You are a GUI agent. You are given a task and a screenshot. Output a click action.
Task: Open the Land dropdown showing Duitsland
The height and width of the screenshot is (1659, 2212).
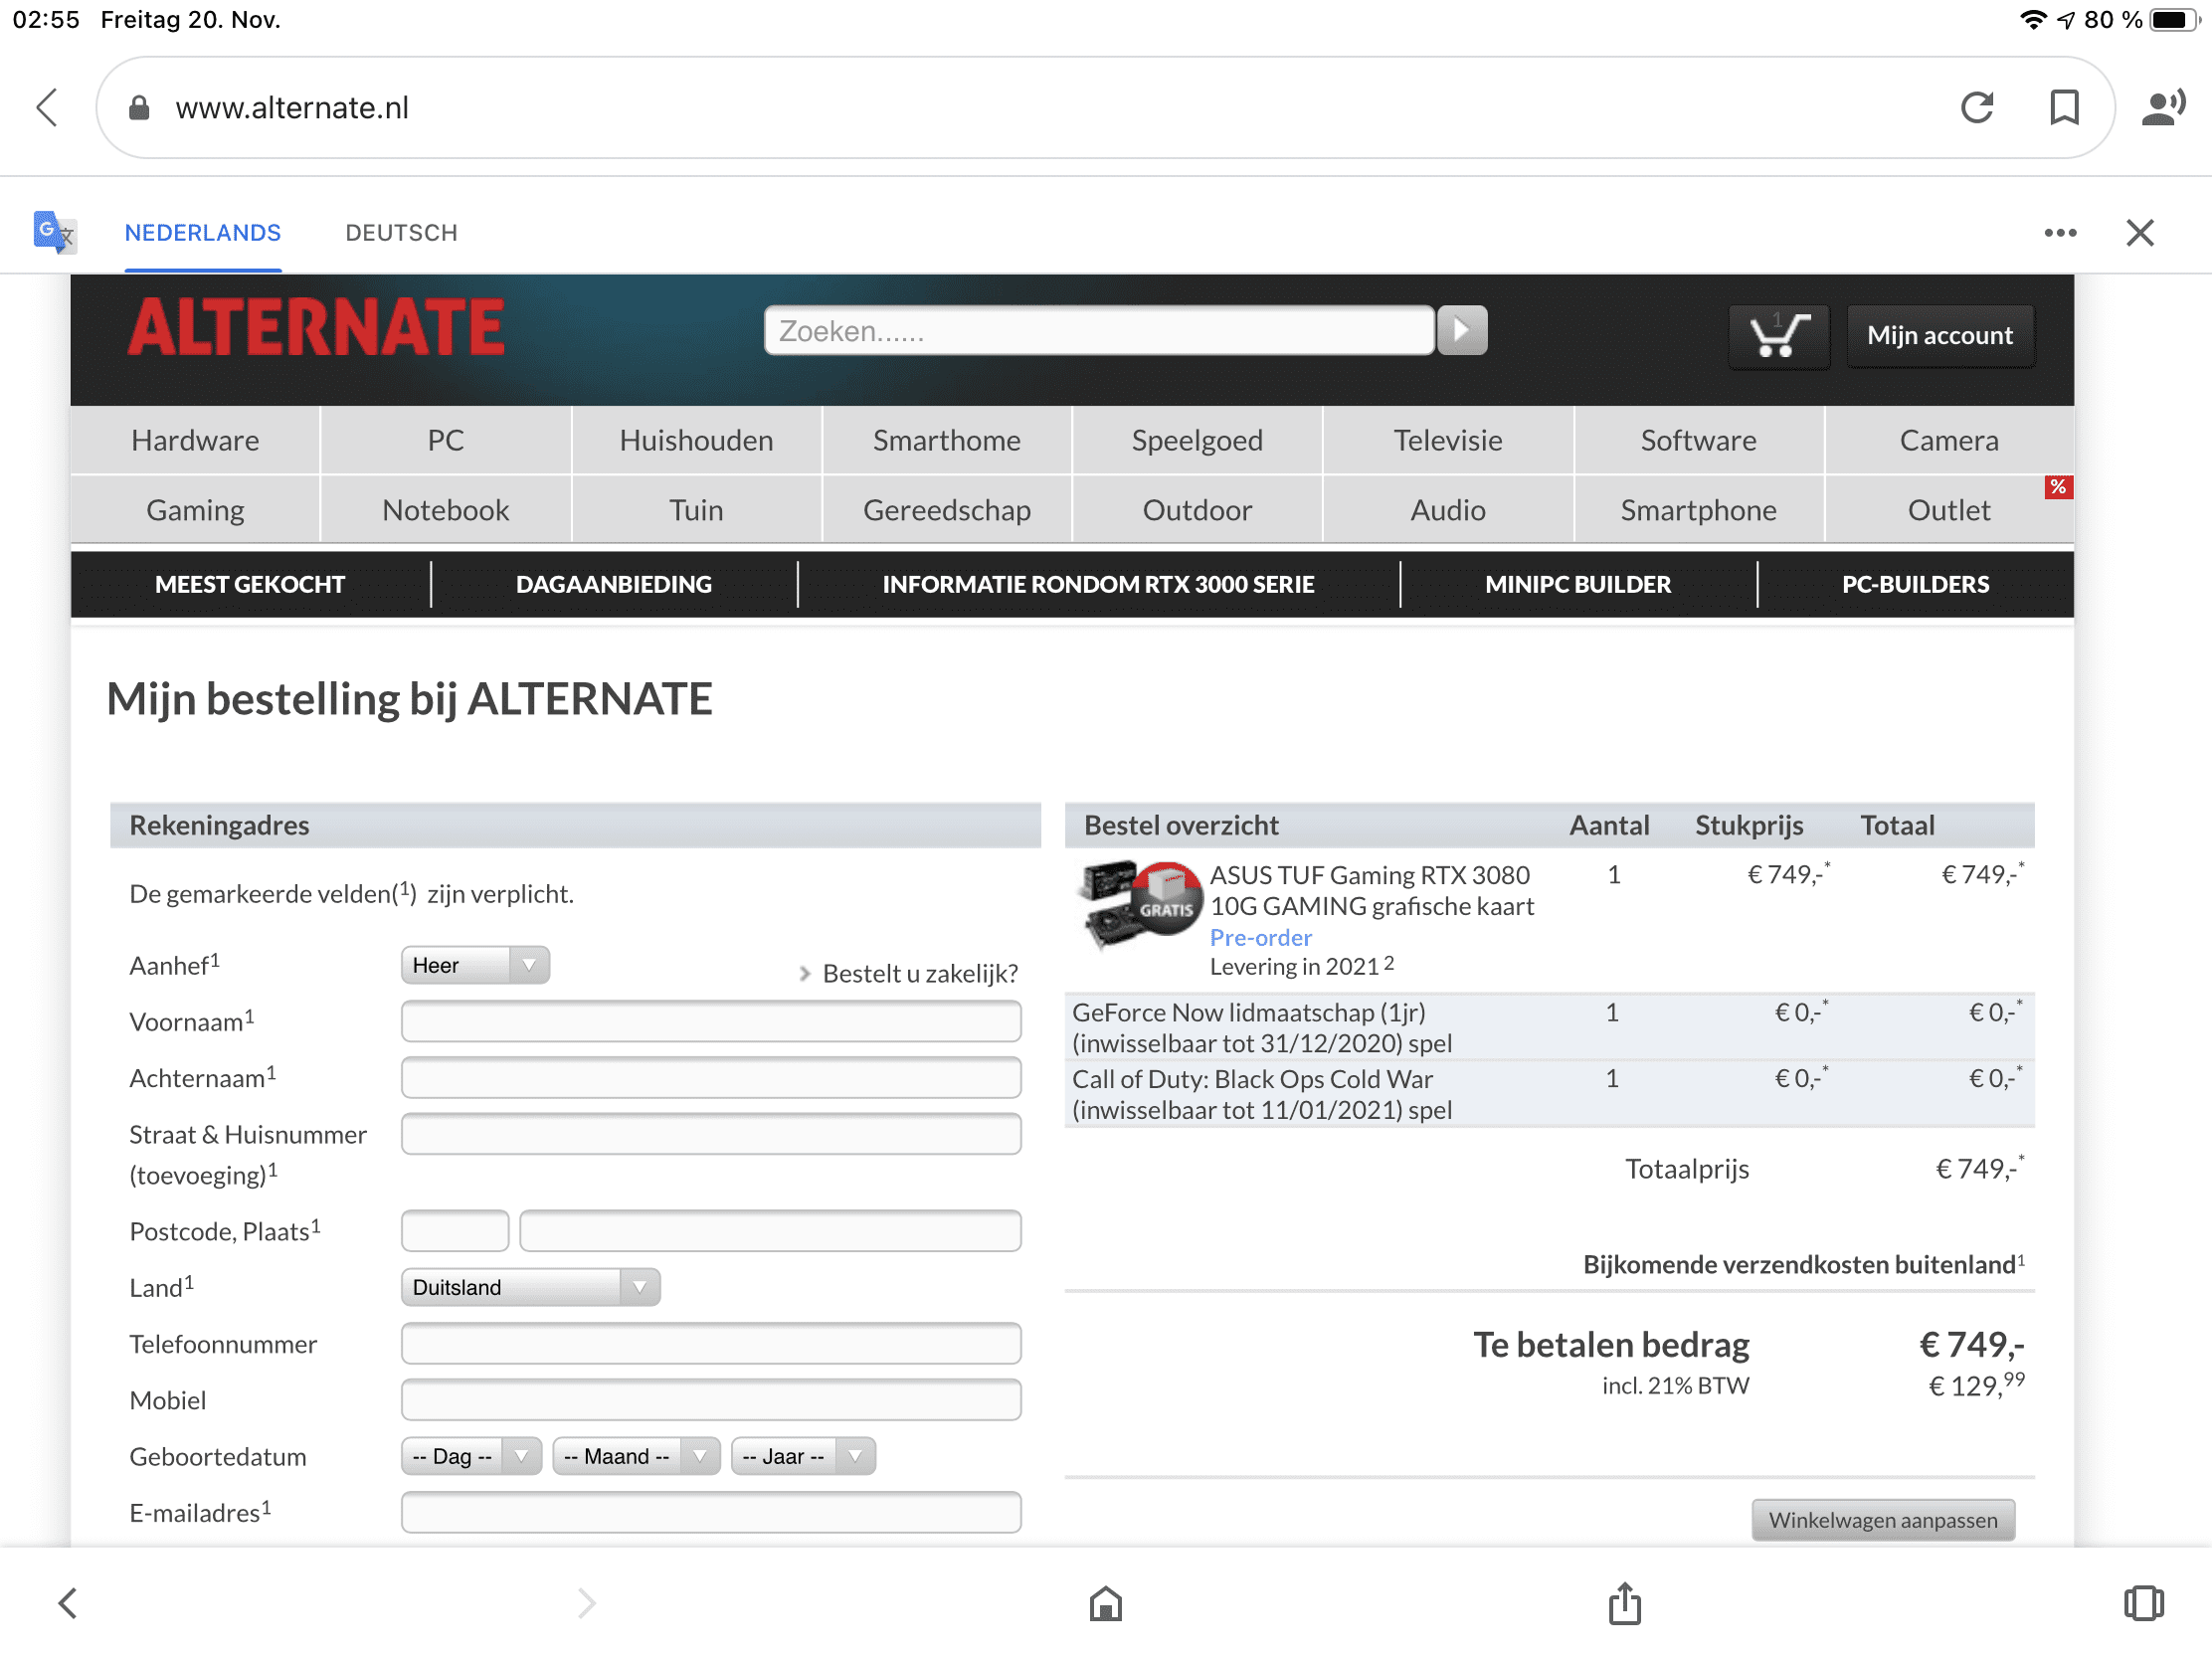[530, 1287]
